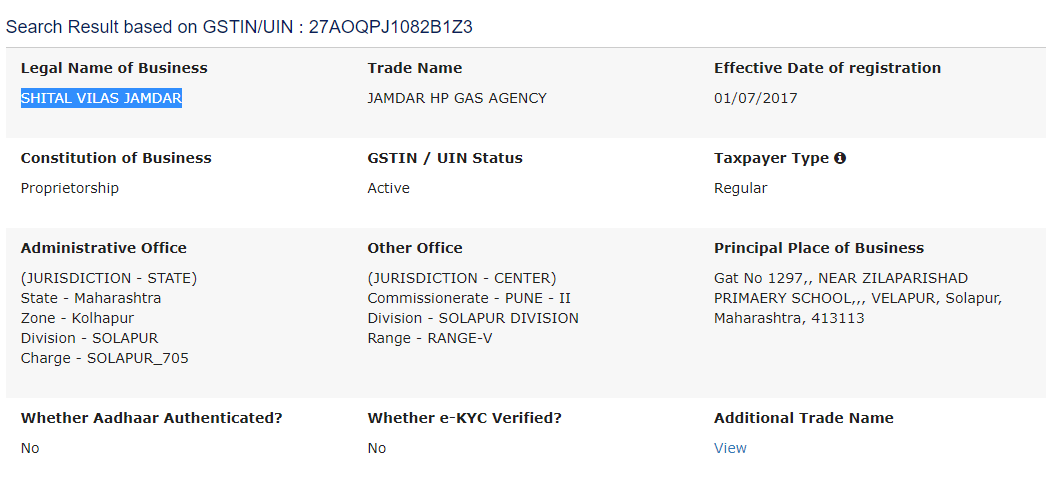
Task: Click the Whether Aadhaar Authenticated? label
Action: coord(152,418)
